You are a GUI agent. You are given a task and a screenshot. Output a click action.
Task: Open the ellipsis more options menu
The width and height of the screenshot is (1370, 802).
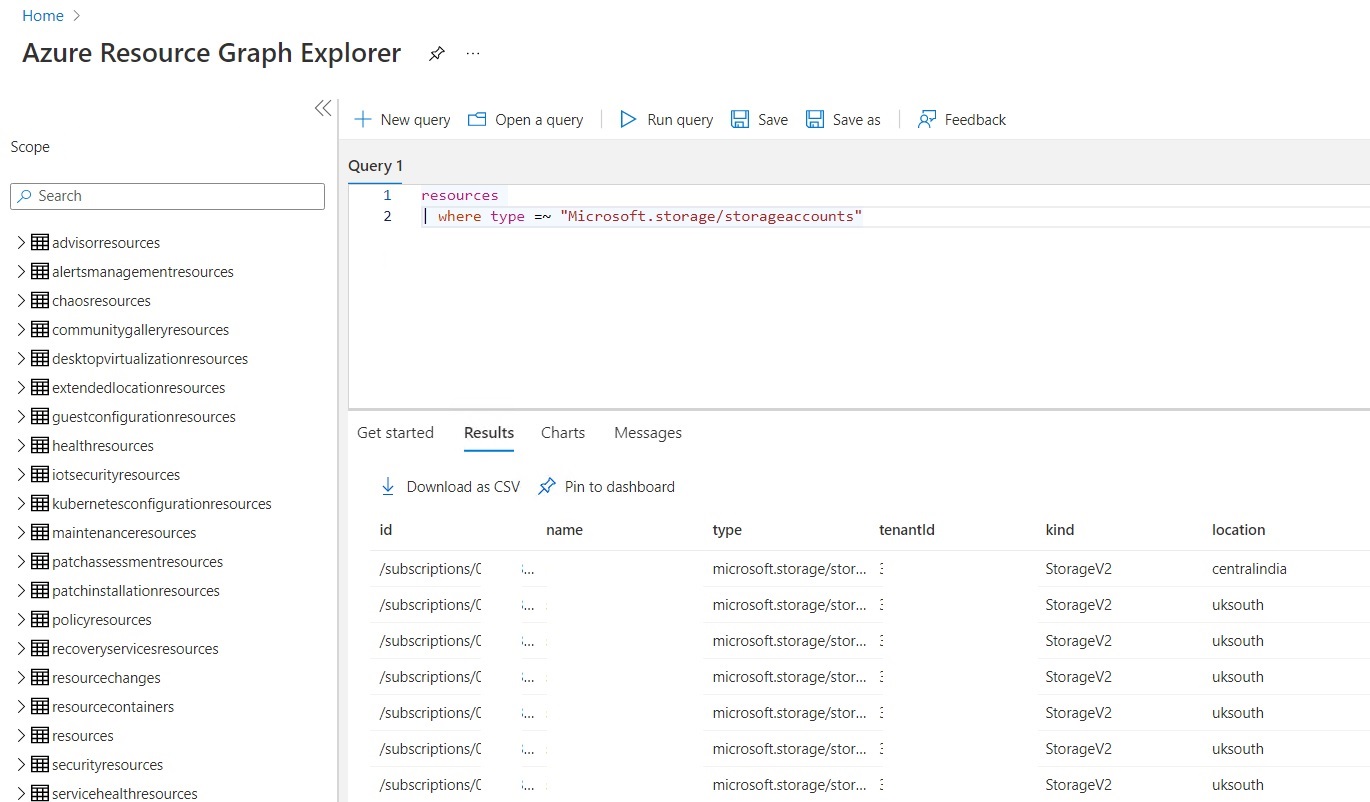coord(473,54)
